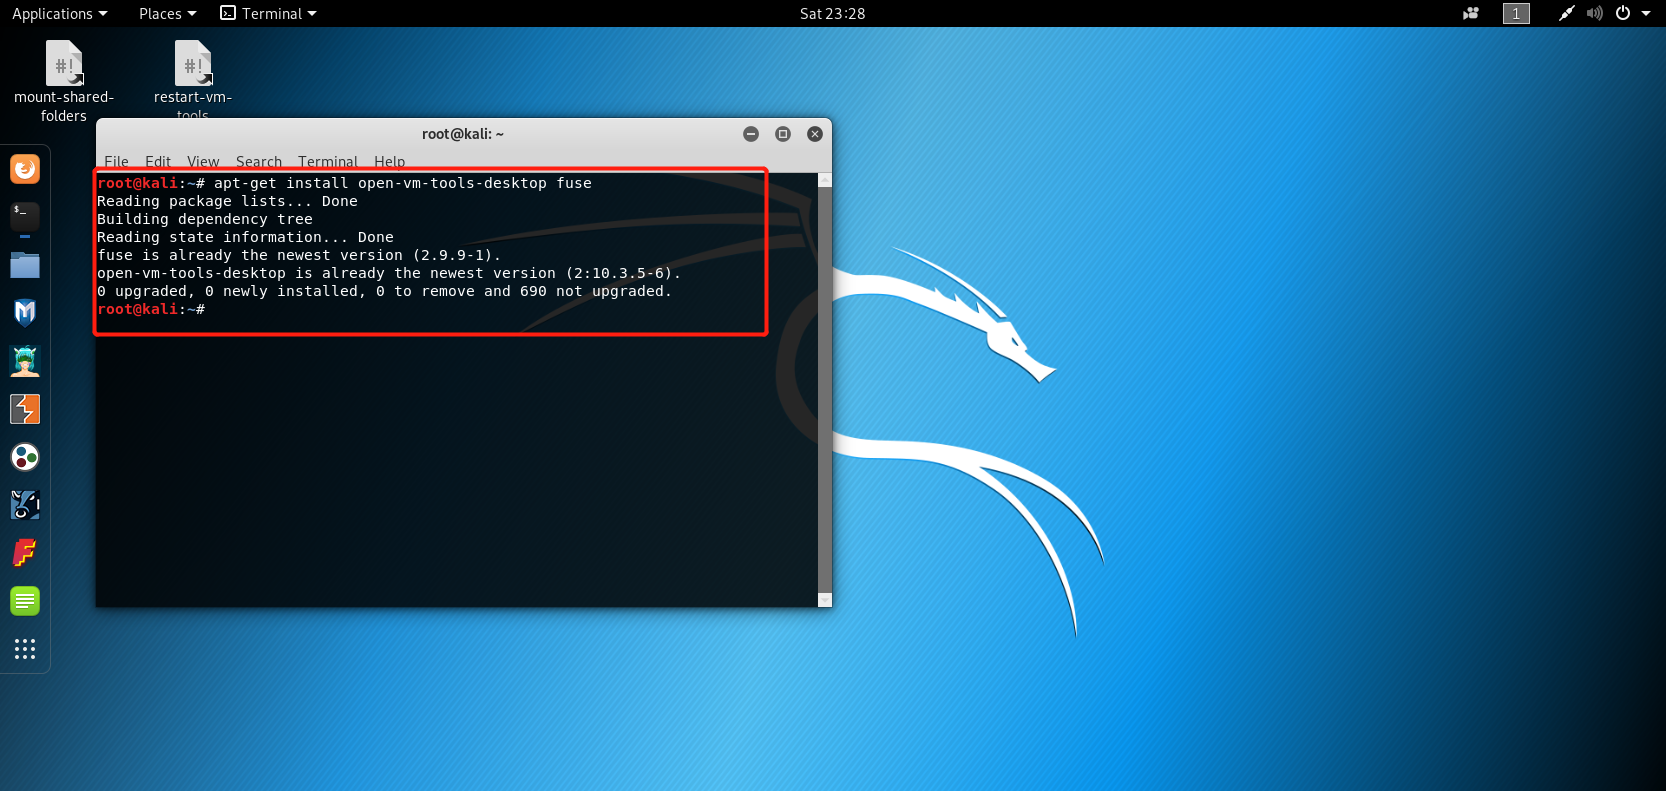Click the terminal scrollbar down arrow
This screenshot has height=791, width=1666.
point(825,600)
